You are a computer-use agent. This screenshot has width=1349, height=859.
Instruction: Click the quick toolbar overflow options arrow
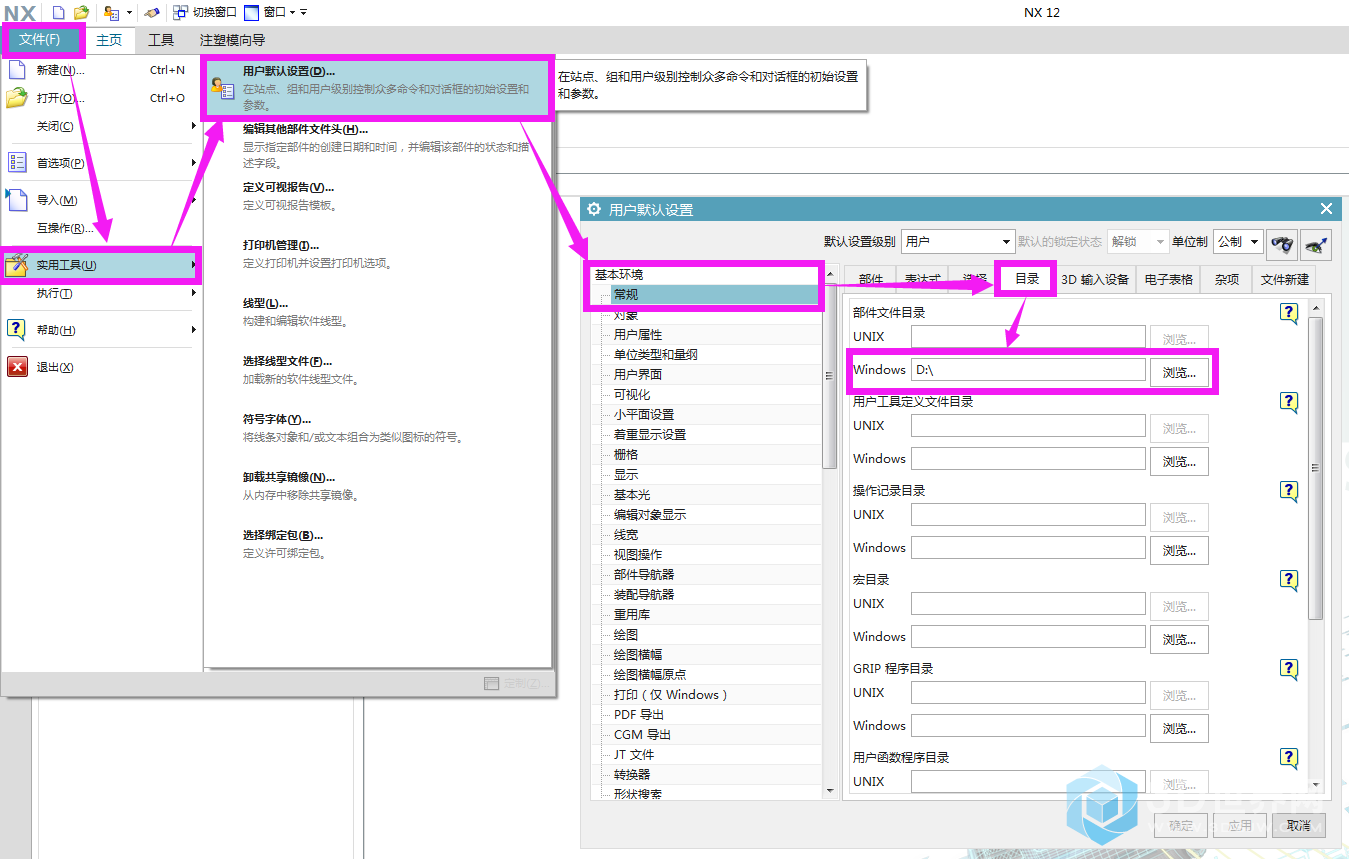[304, 13]
